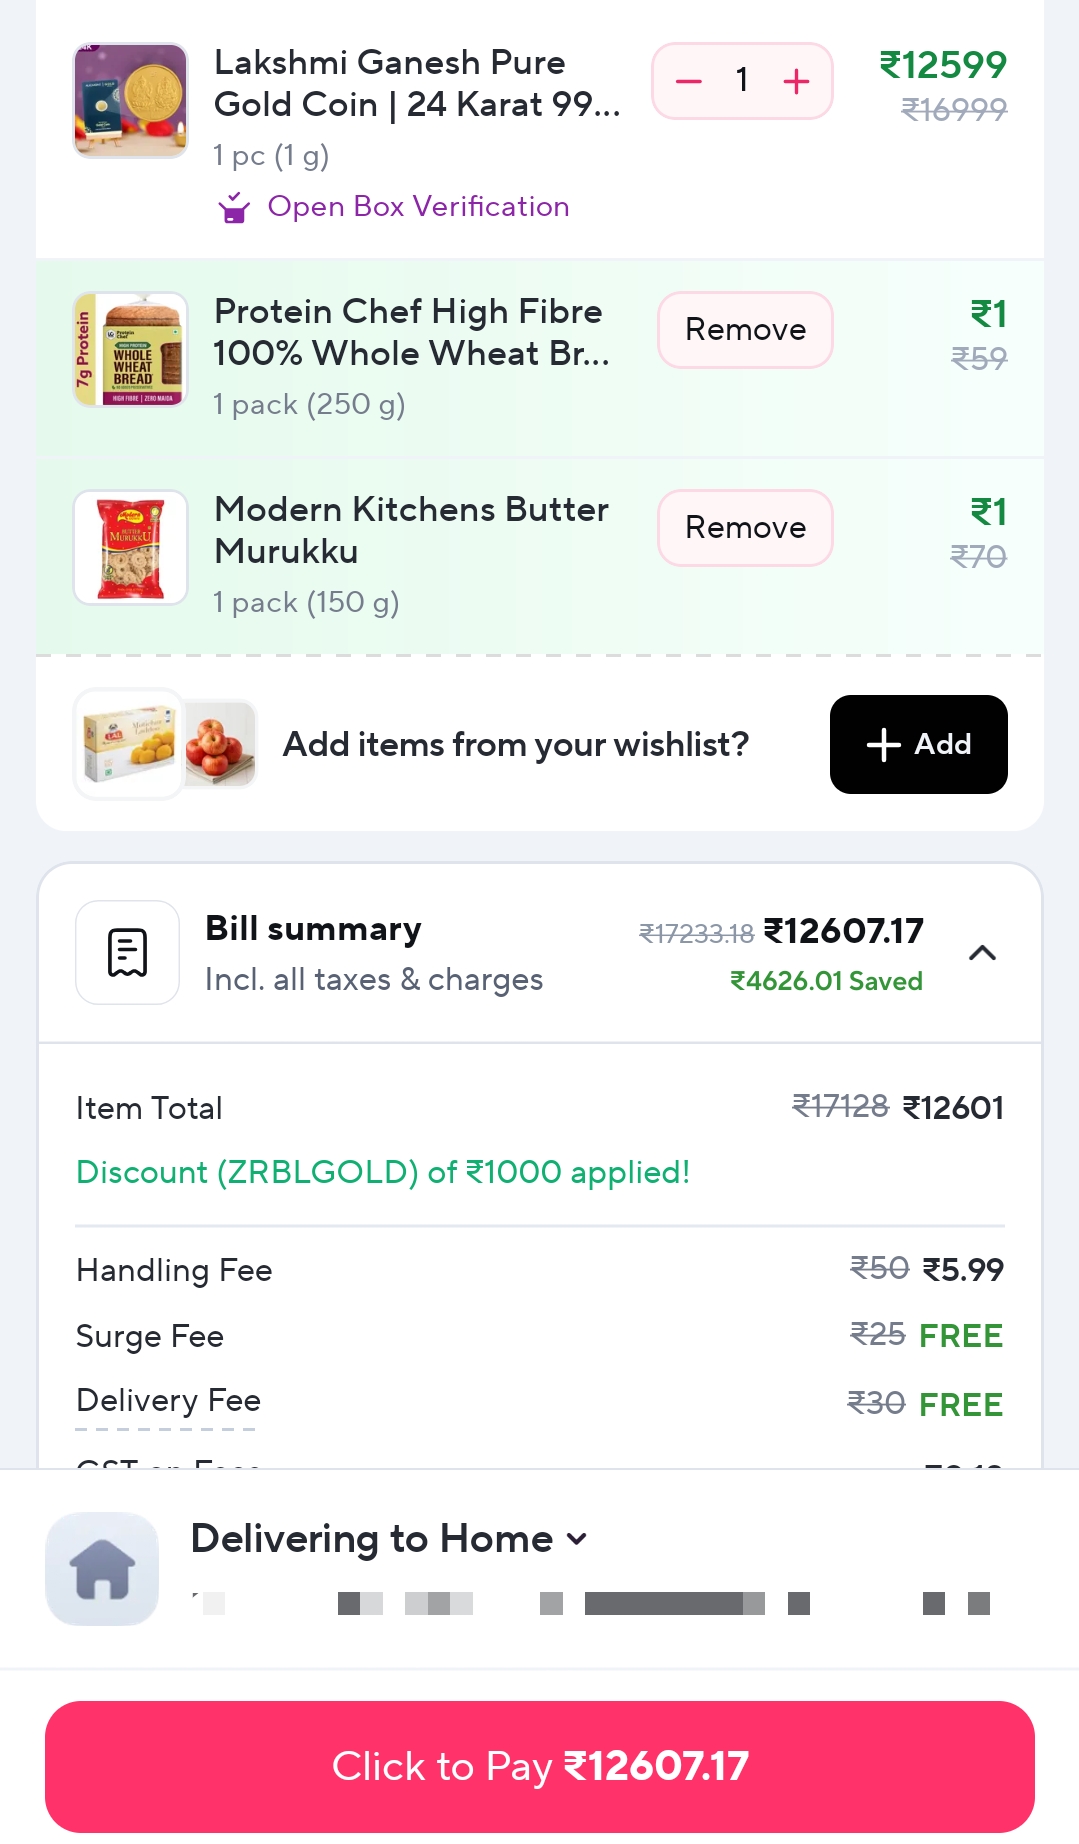The height and width of the screenshot is (1844, 1079).
Task: Tap the Home address icon
Action: (102, 1568)
